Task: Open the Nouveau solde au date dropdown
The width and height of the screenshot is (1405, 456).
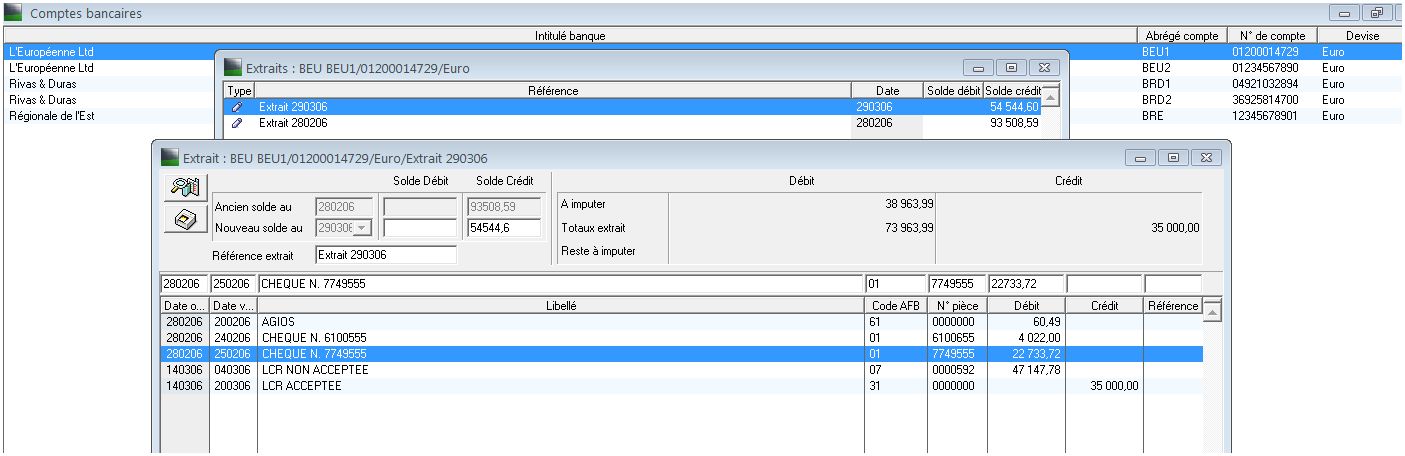Action: click(363, 228)
